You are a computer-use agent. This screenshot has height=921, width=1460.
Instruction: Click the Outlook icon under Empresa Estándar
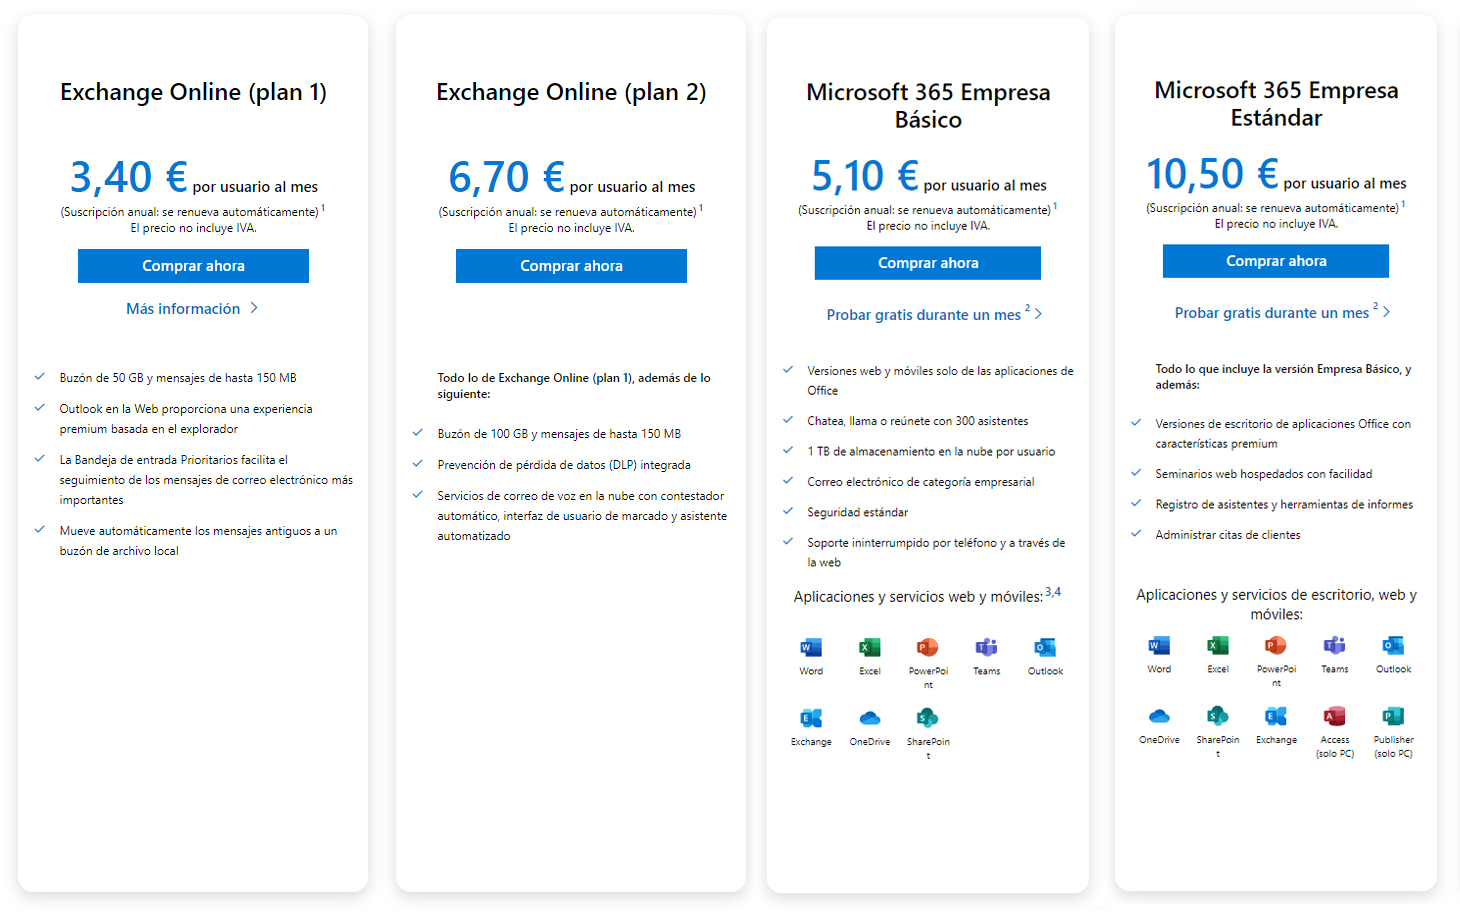1393,645
